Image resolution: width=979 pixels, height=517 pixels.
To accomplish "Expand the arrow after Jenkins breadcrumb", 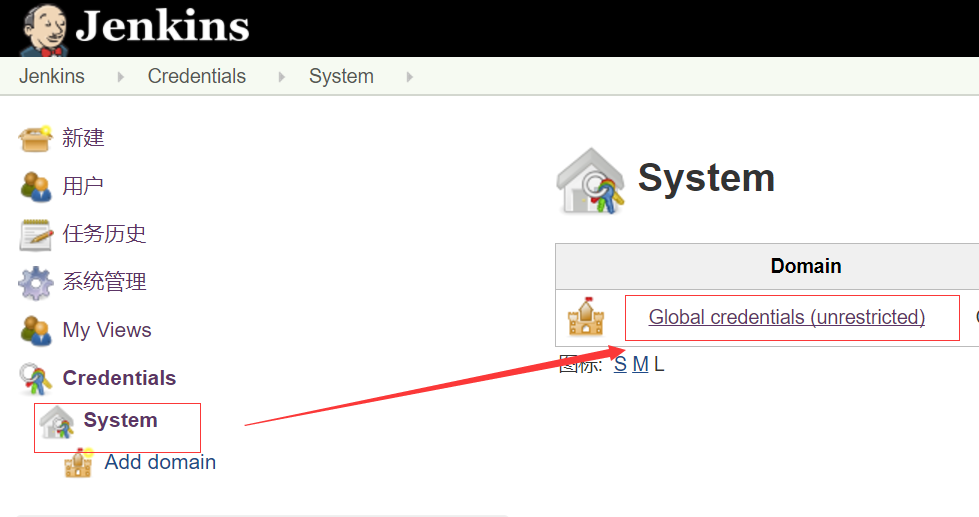I will pyautogui.click(x=121, y=77).
